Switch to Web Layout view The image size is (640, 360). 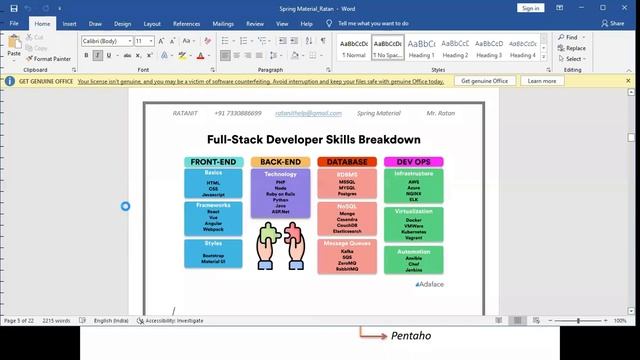pyautogui.click(x=536, y=321)
